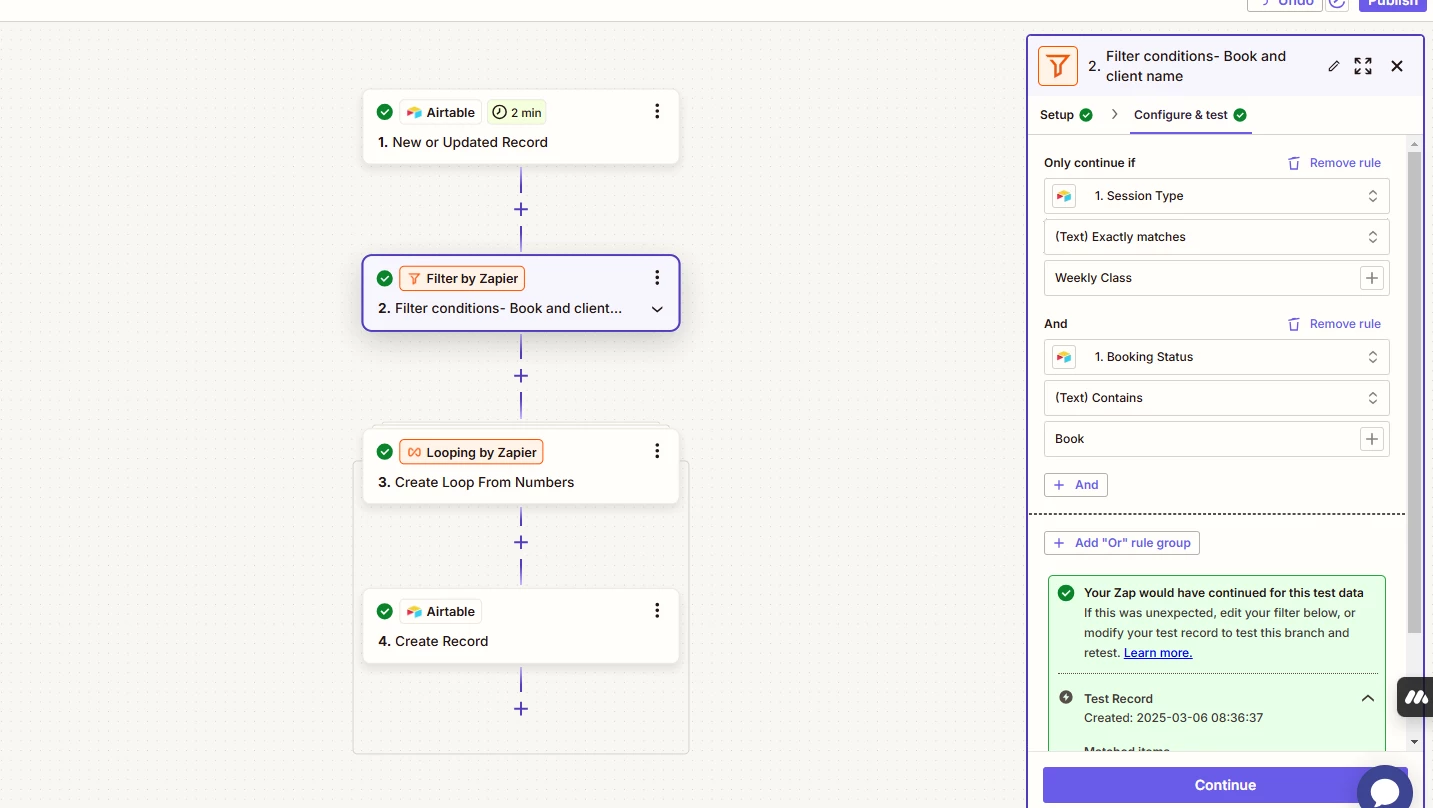
Task: Open the three-dot menu on the Looping by Zapier step
Action: tap(657, 451)
